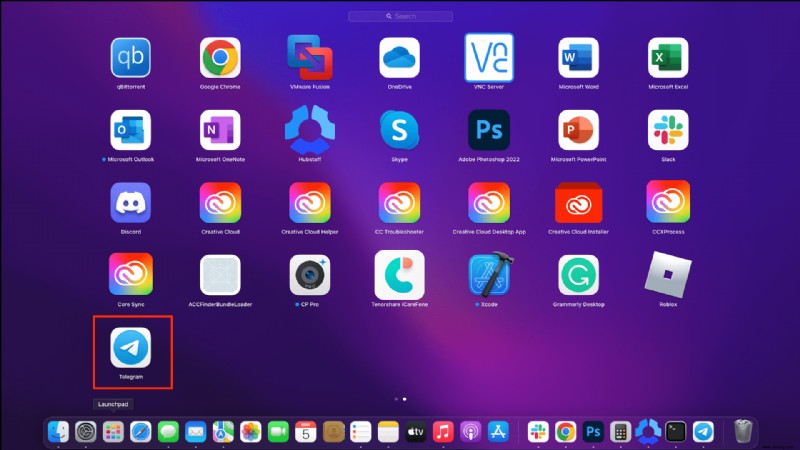Open CCXProcess app
The image size is (800, 450).
click(668, 202)
